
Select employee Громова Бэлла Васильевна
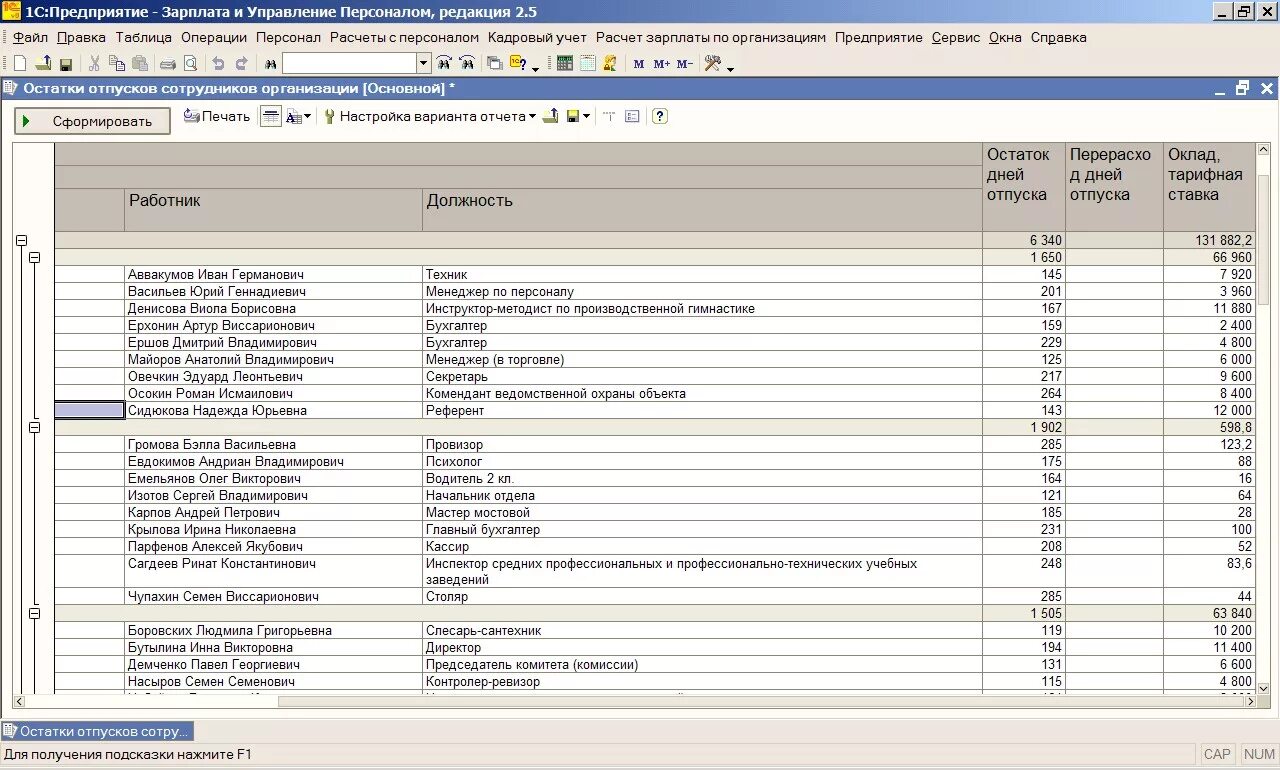click(x=273, y=444)
